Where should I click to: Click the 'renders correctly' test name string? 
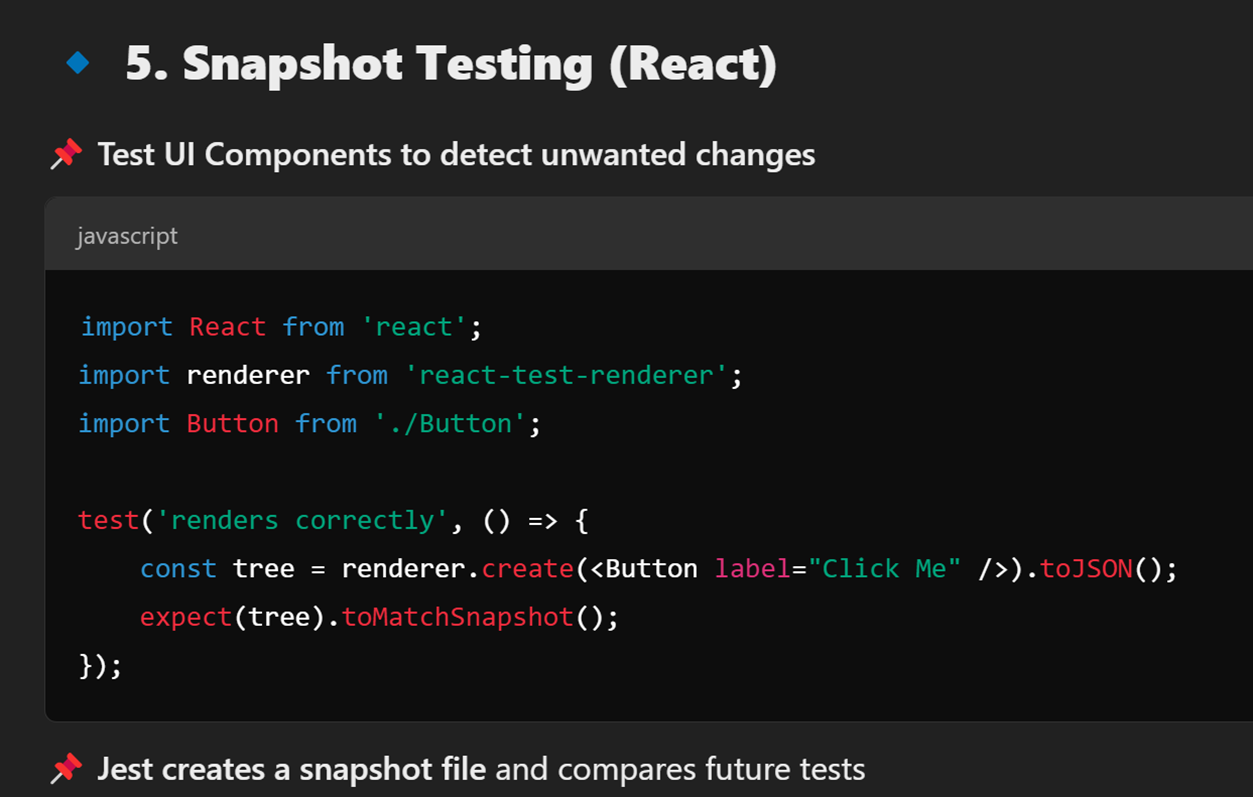click(295, 521)
